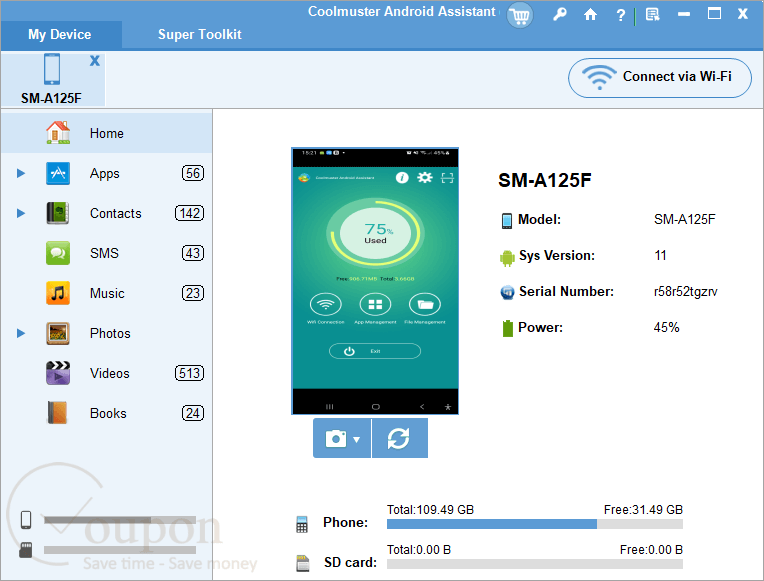Click Connect via Wi-Fi button

659,77
